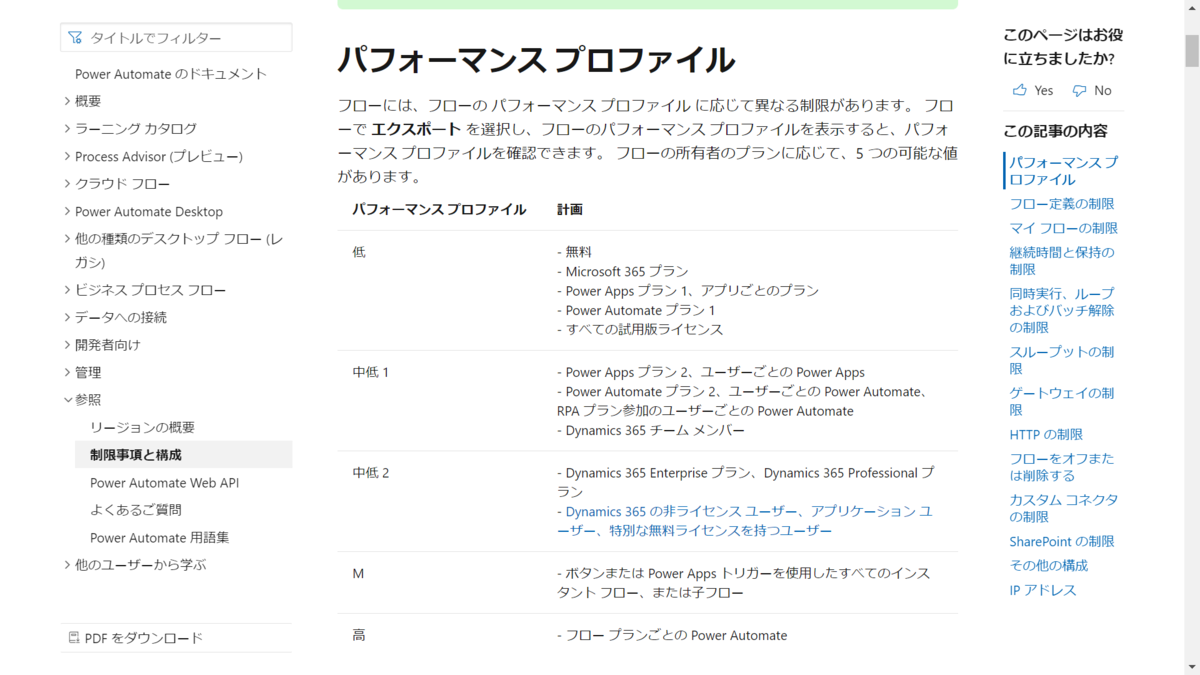The width and height of the screenshot is (1200, 675).
Task: Expand the クラウド フロー node
Action: (x=67, y=184)
